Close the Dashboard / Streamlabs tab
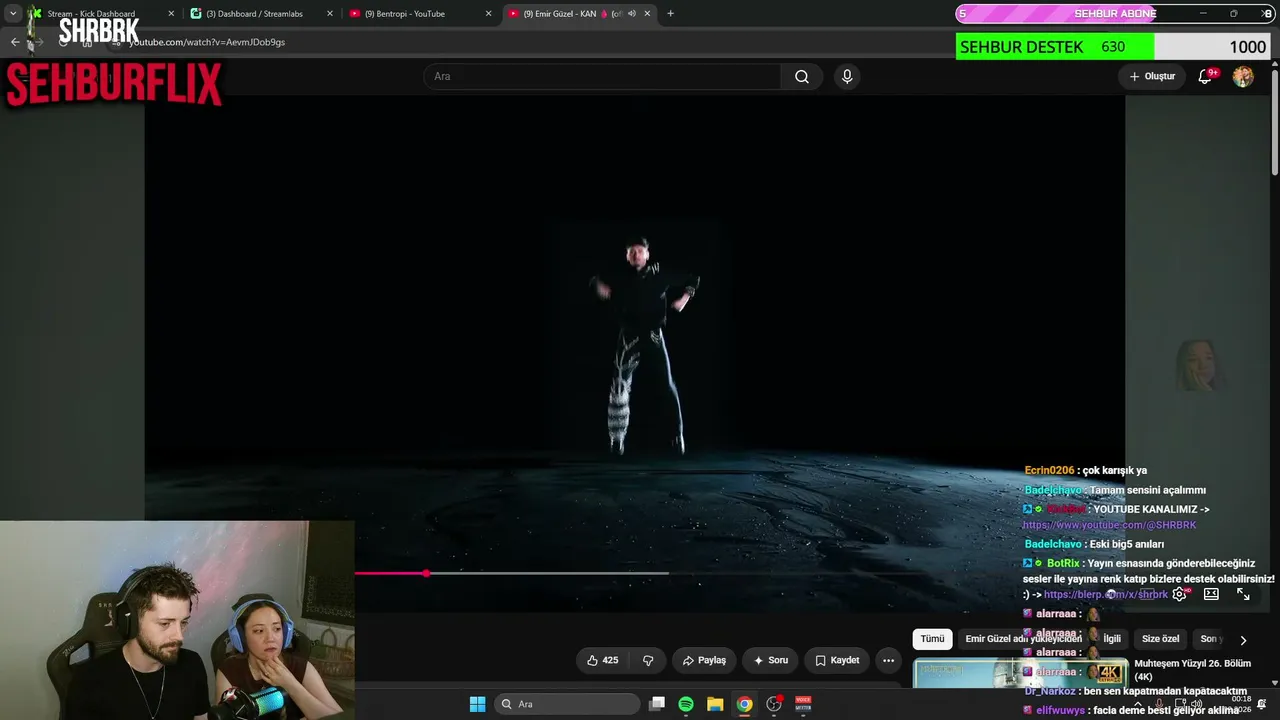Screen dimensions: 1280x720 330,14
